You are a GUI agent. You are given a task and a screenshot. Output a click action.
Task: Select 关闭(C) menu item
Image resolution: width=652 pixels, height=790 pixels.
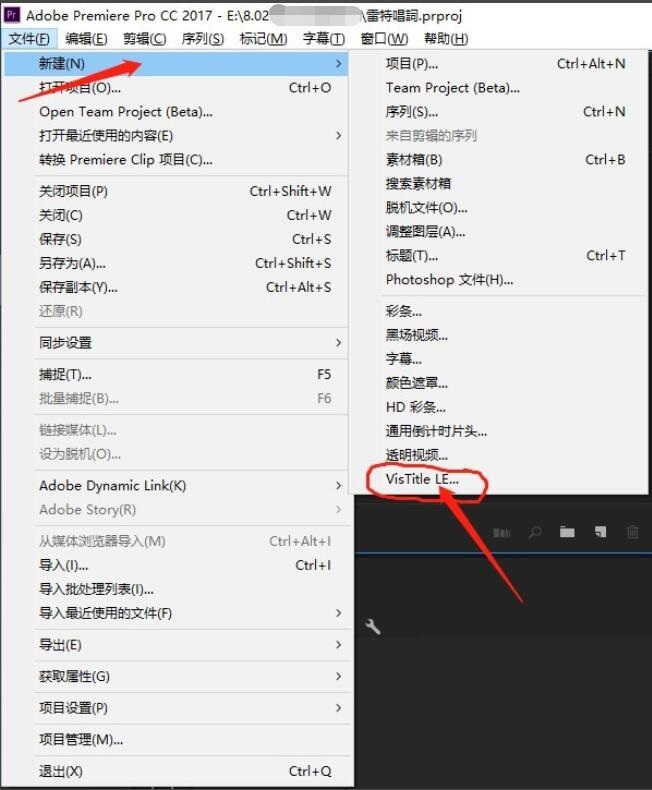pyautogui.click(x=176, y=215)
